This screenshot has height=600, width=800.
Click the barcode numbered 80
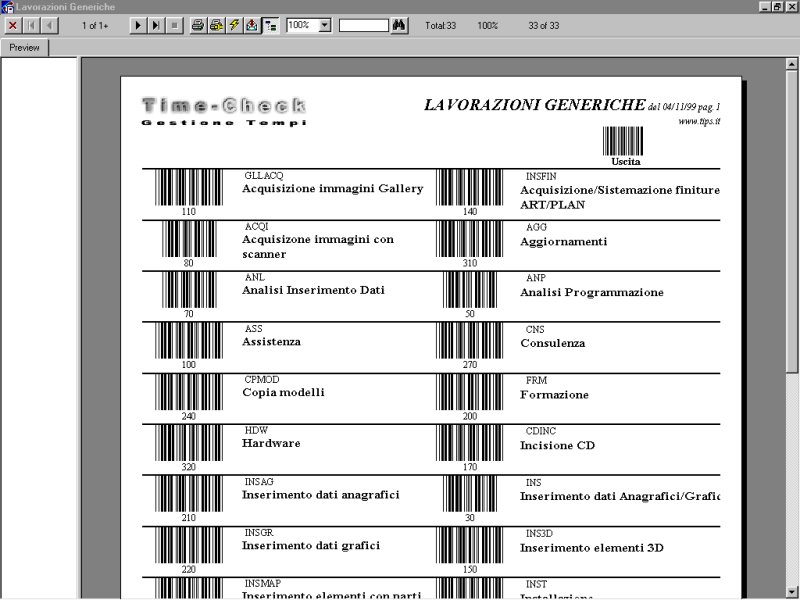click(x=189, y=239)
